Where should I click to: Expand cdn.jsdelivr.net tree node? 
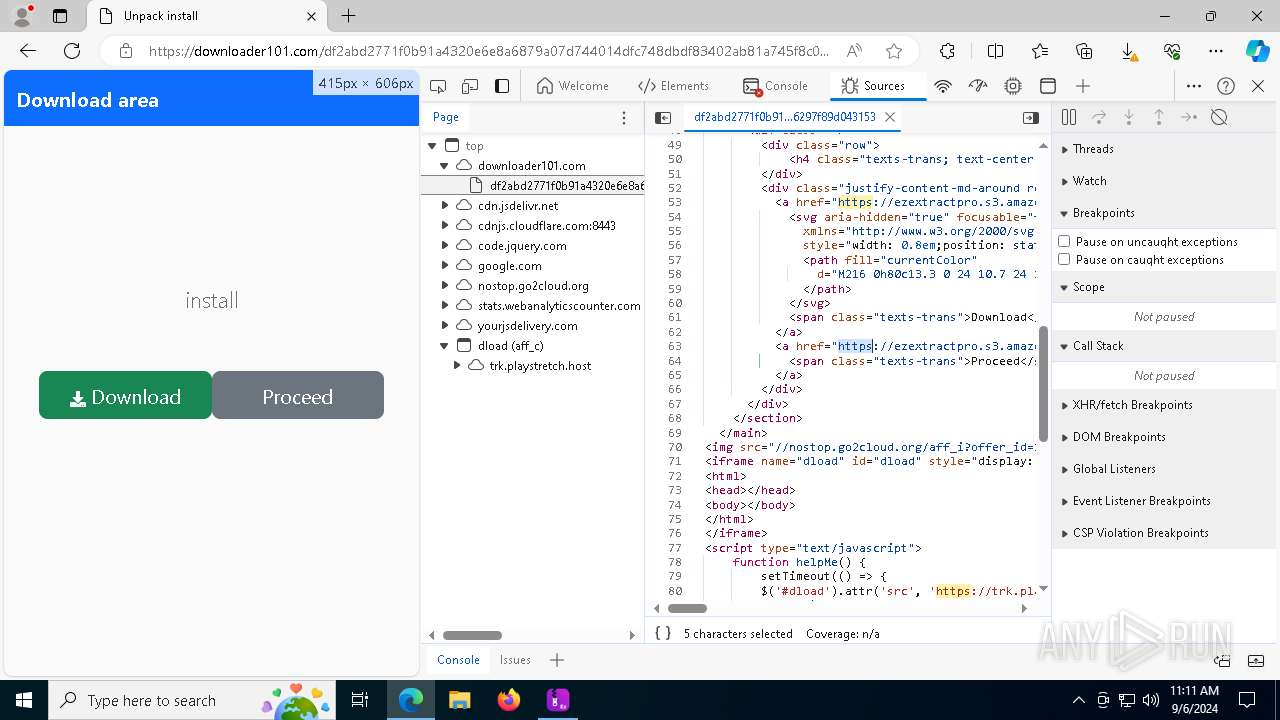coord(445,206)
